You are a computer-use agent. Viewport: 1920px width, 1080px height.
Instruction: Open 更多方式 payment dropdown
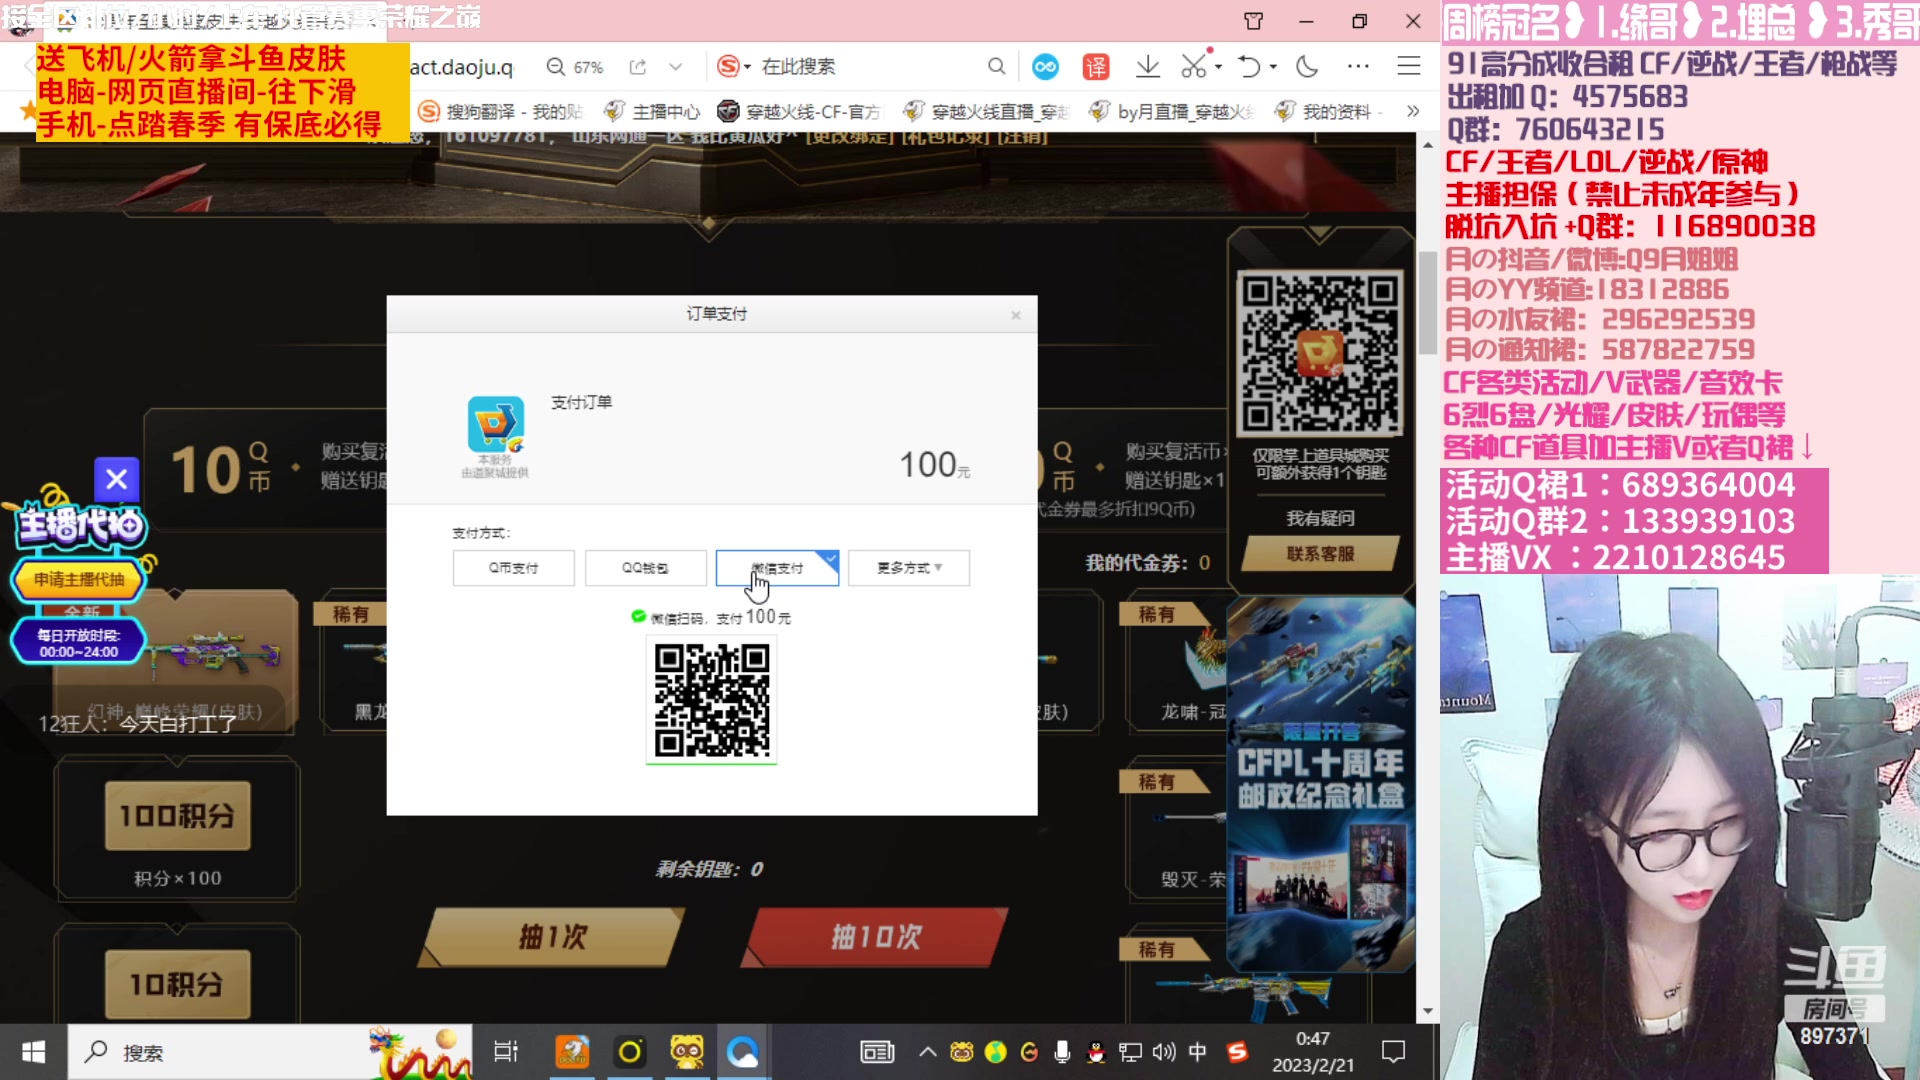(x=909, y=568)
